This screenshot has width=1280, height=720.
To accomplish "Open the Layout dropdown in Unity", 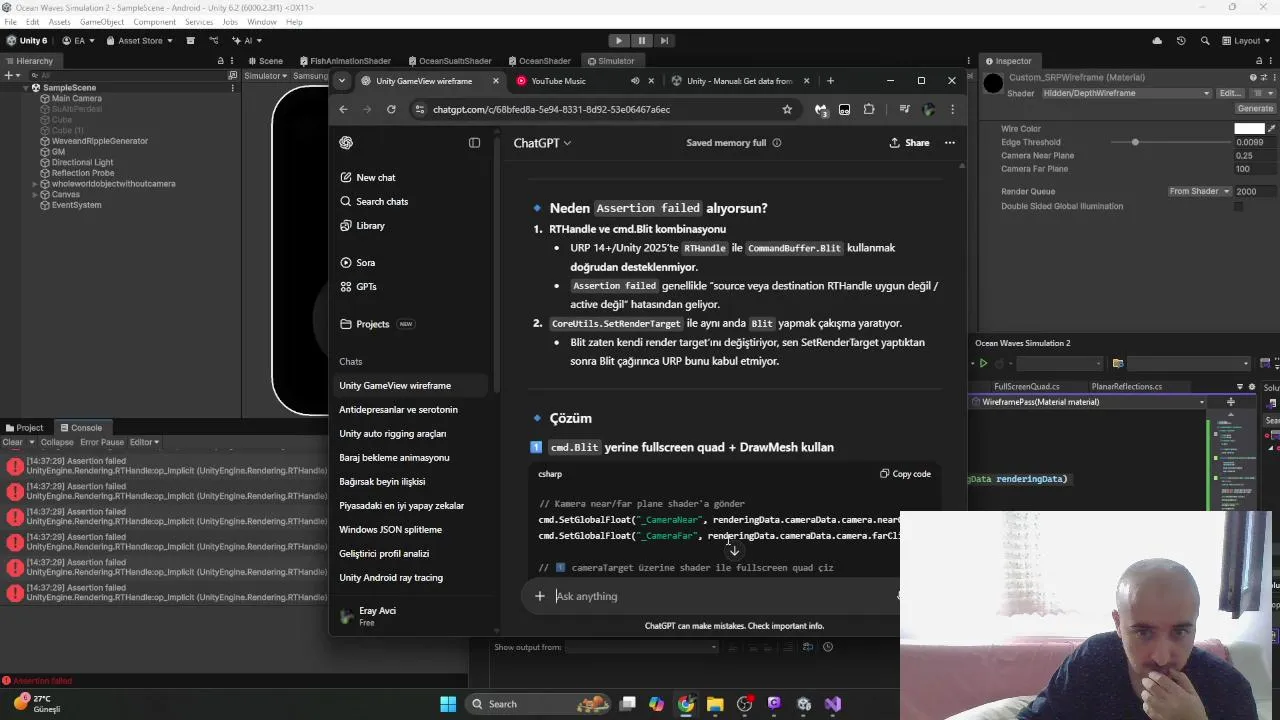I will tap(1246, 41).
